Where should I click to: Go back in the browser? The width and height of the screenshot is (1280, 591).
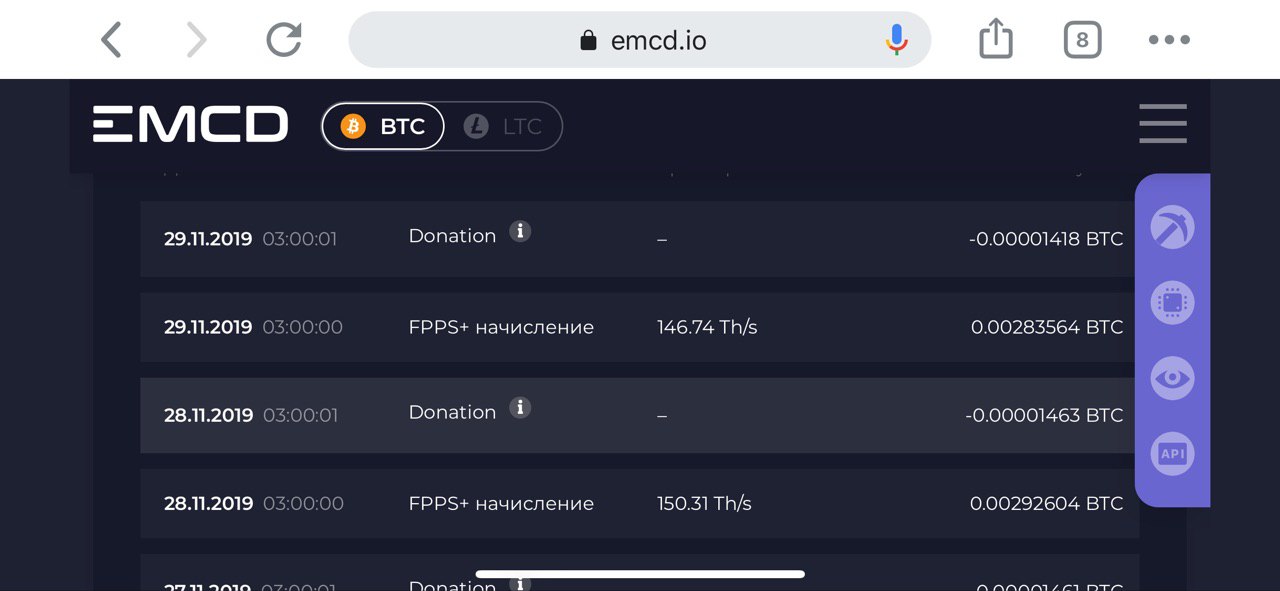tap(111, 40)
